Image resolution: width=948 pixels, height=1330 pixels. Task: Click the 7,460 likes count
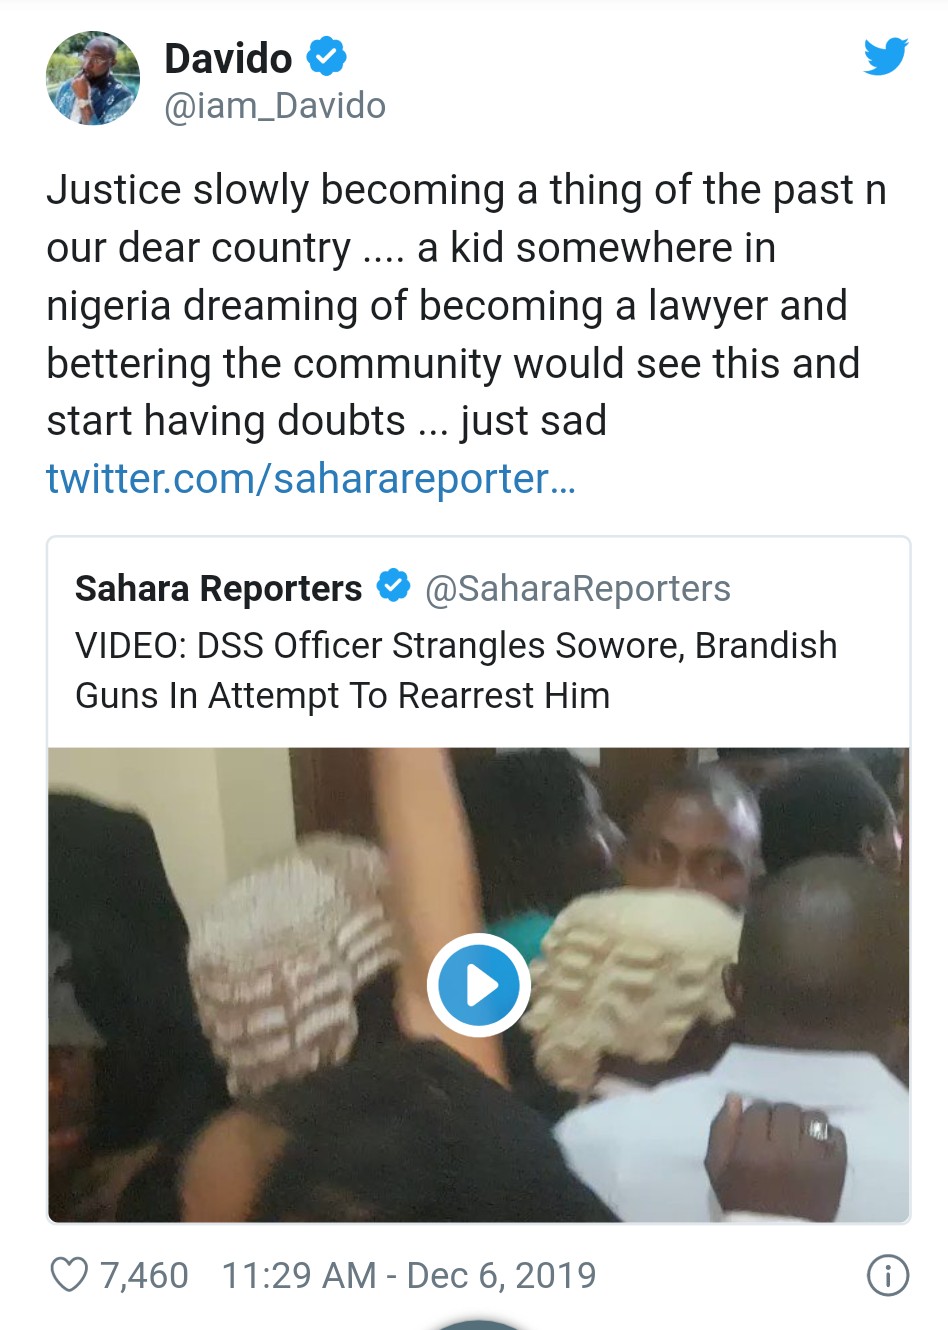pyautogui.click(x=144, y=1275)
